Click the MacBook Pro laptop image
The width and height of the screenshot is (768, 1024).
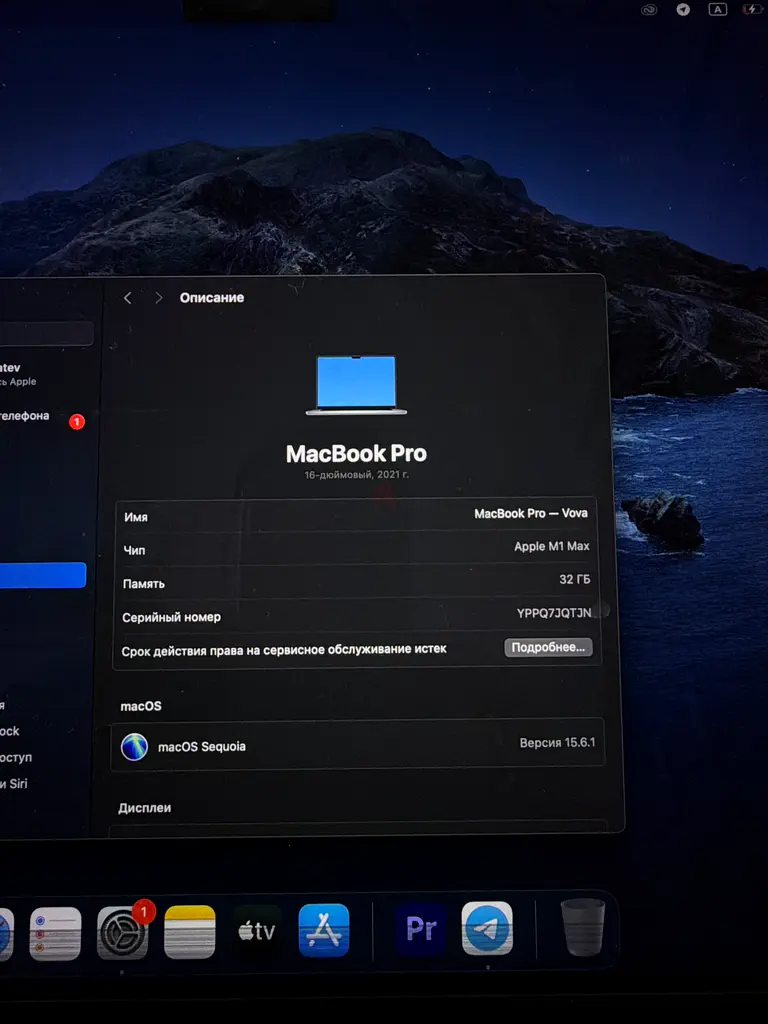click(356, 385)
